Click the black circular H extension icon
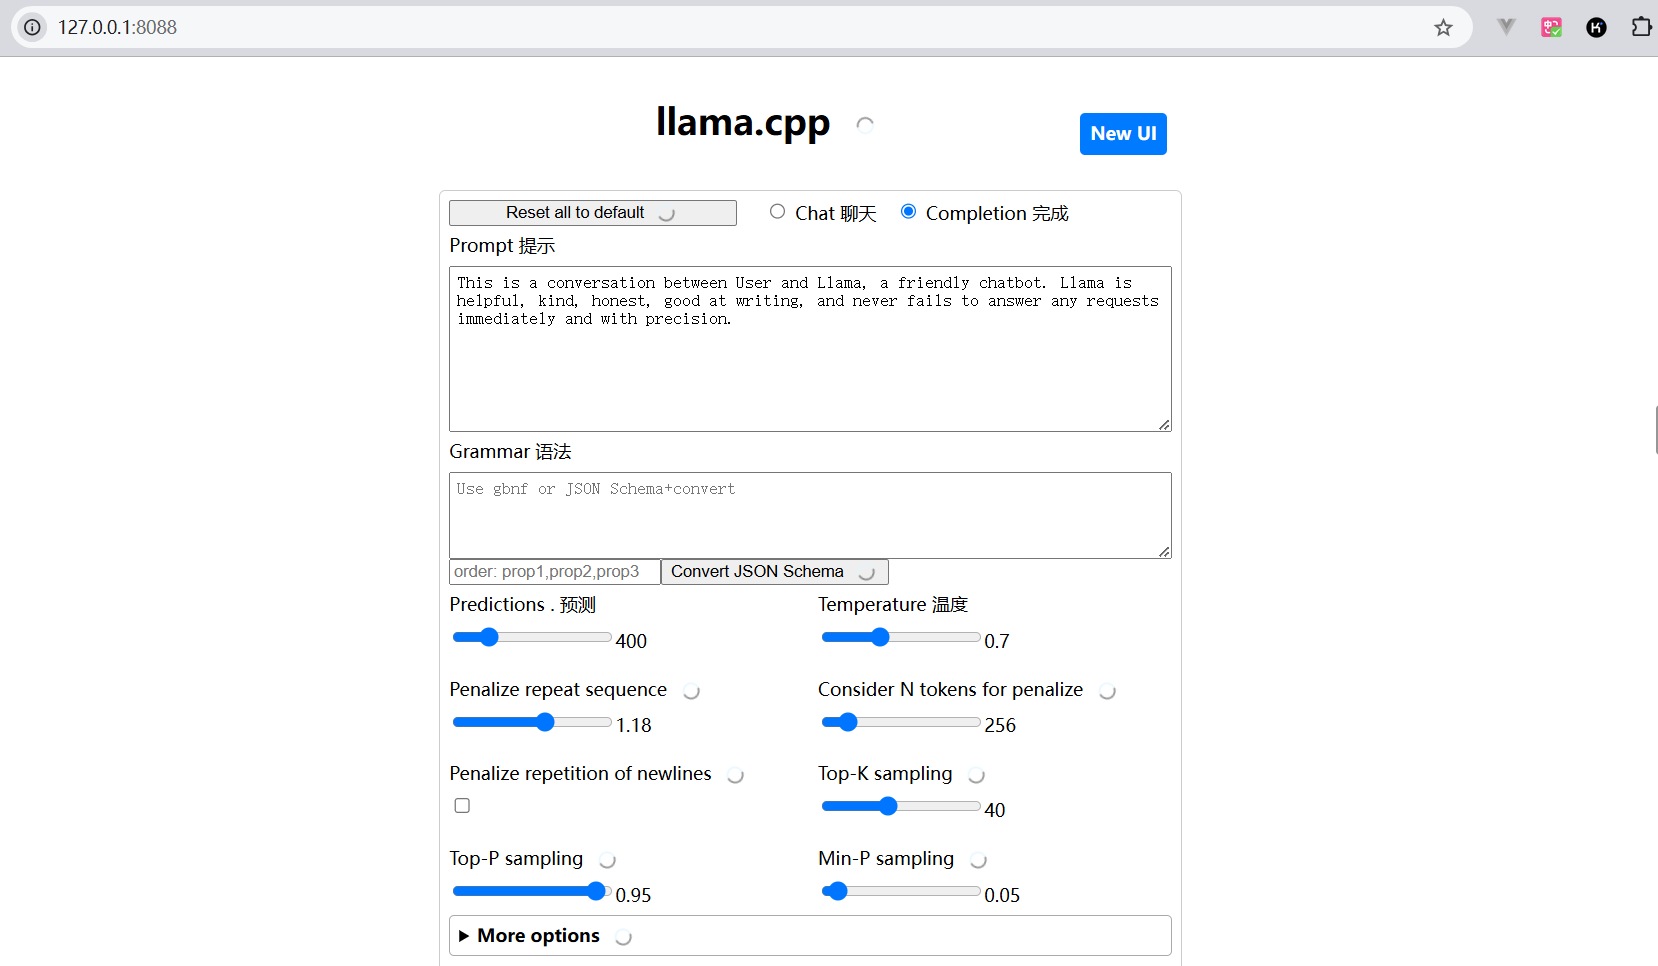Image resolution: width=1658 pixels, height=966 pixels. [x=1597, y=28]
